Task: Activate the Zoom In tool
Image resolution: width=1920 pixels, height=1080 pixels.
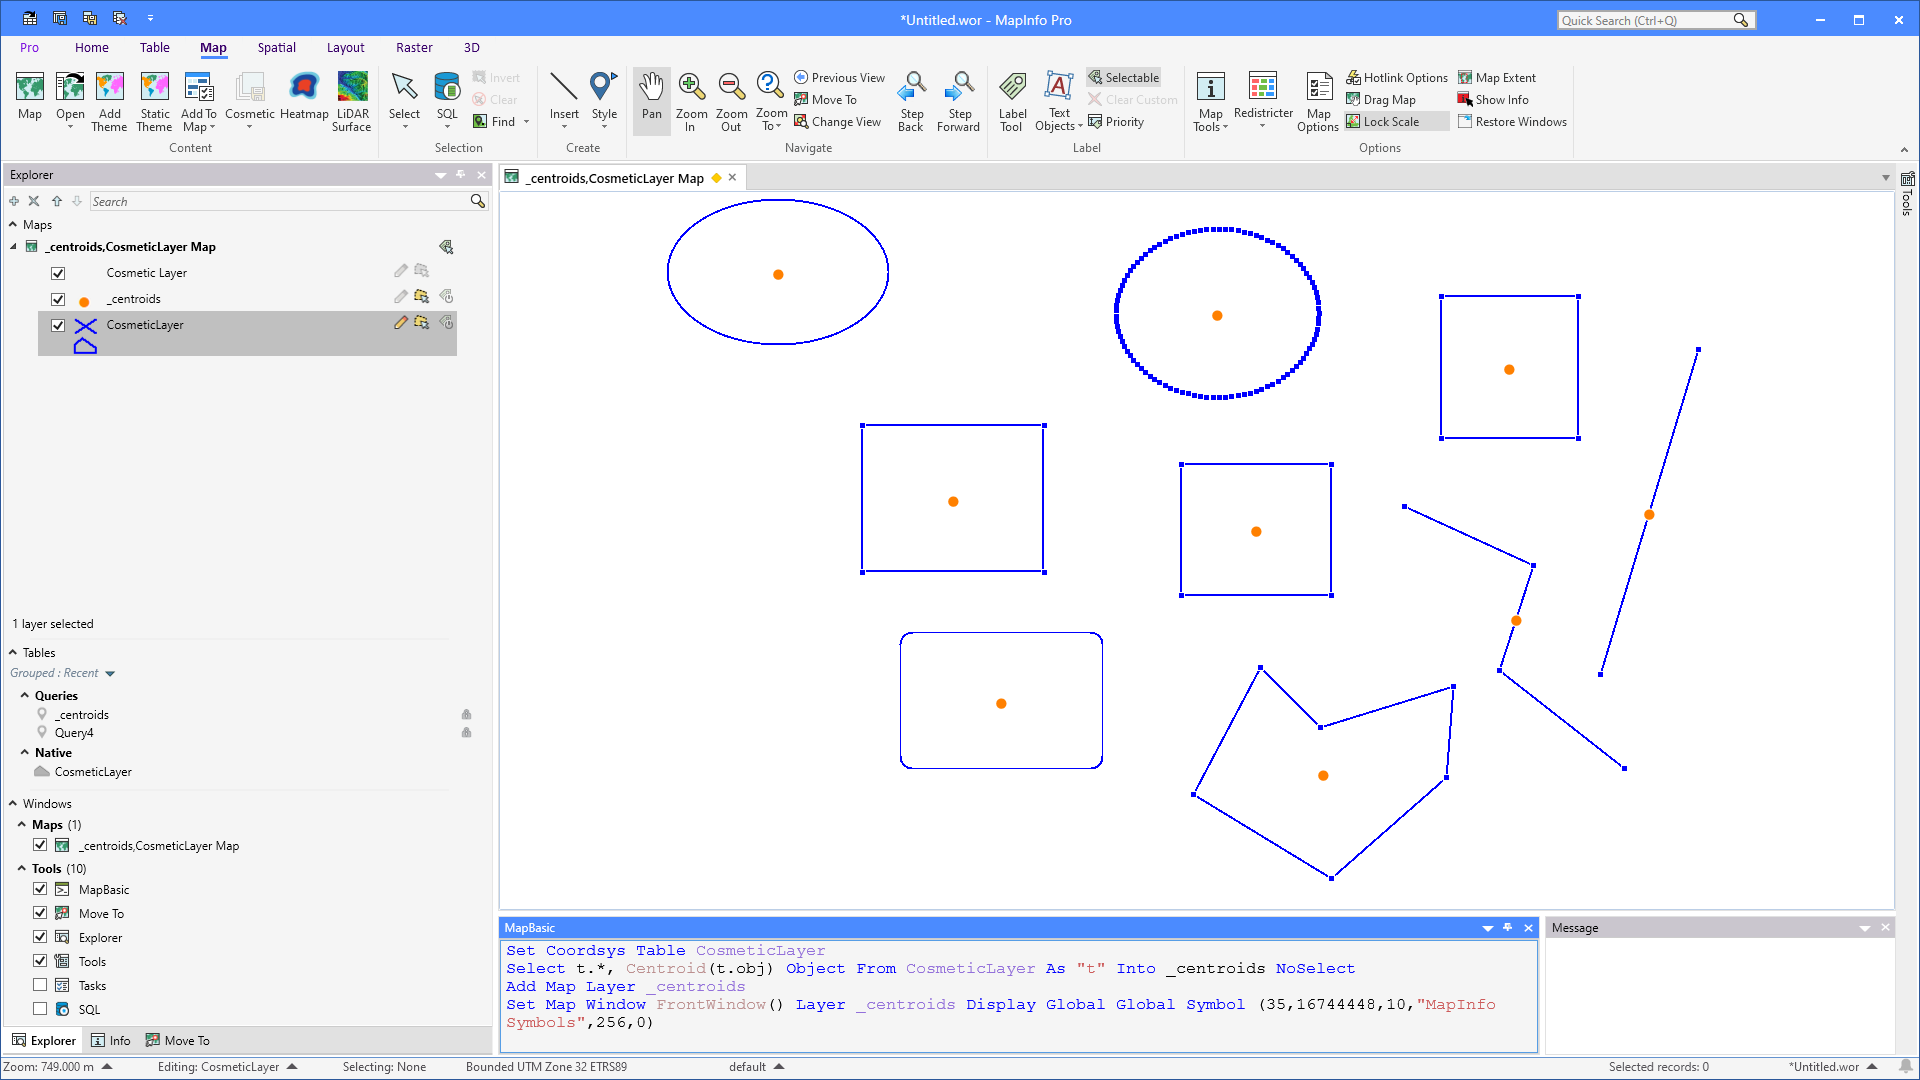Action: tap(691, 100)
